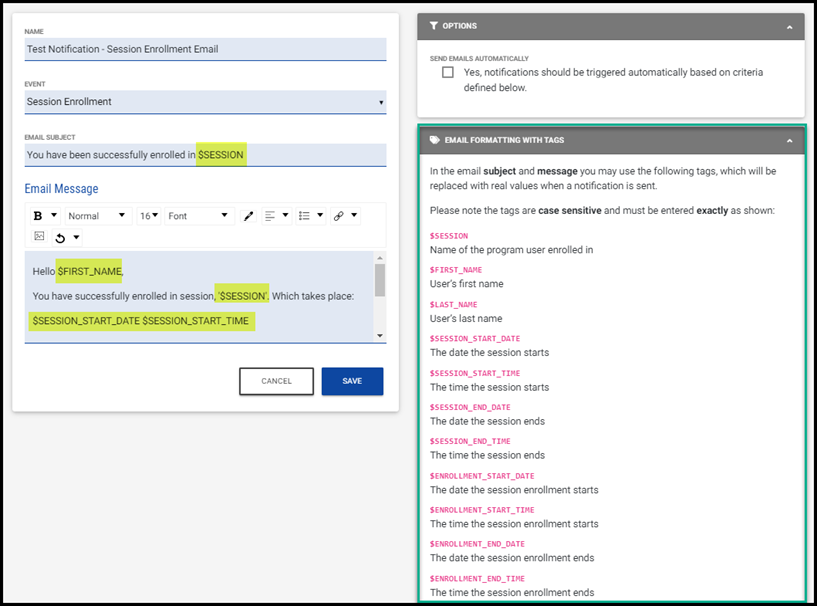Click the message editor scroll down arrow
Viewport: 817px width, 606px height.
pyautogui.click(x=380, y=335)
